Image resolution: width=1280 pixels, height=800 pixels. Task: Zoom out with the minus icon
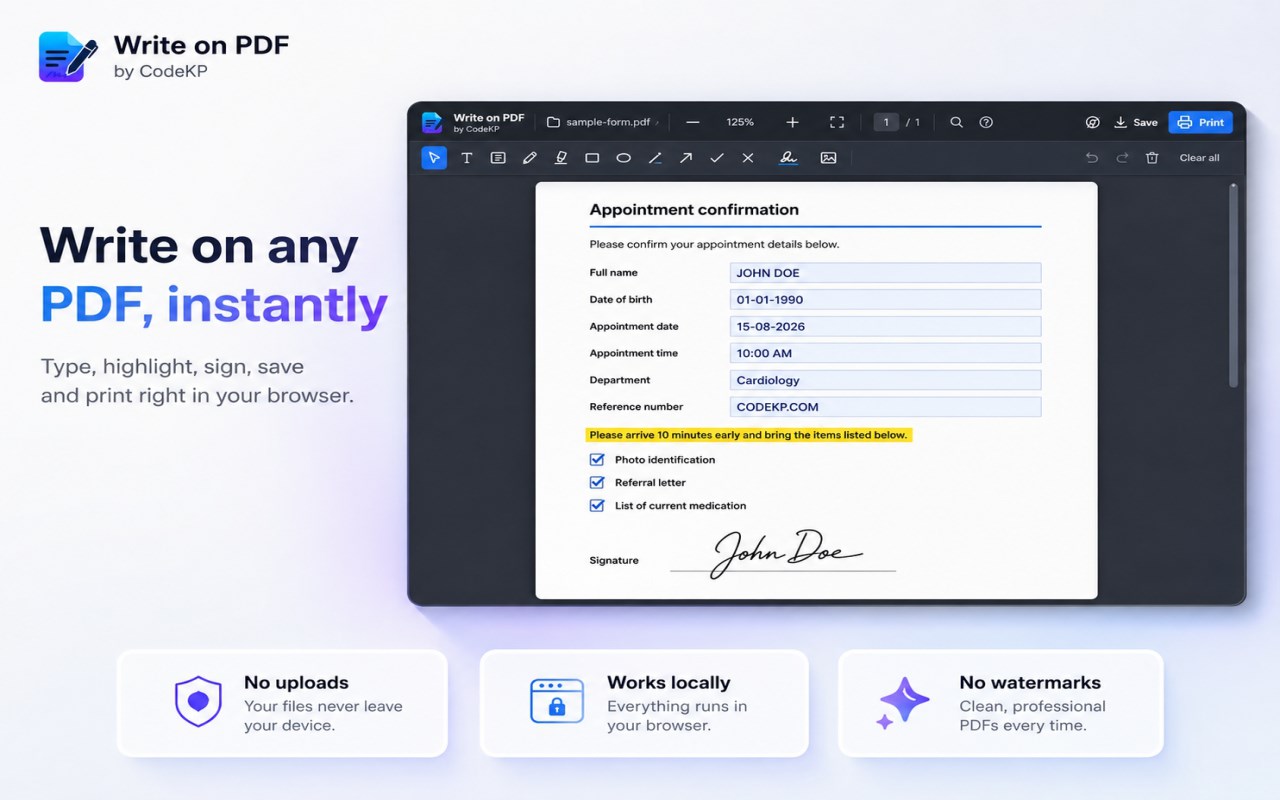(x=692, y=122)
